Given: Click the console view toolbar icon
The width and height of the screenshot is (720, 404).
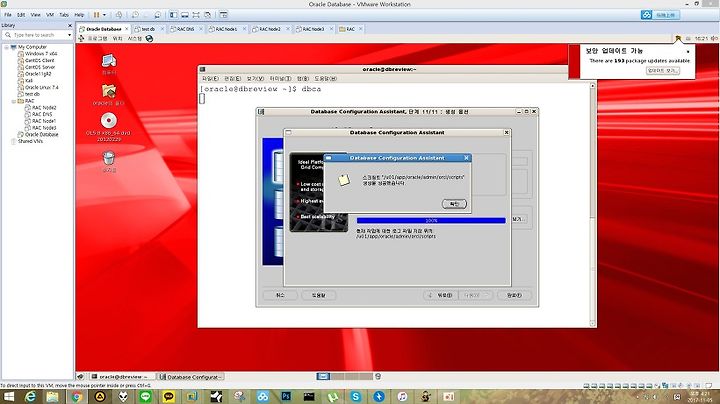Looking at the screenshot, I should coord(223,15).
